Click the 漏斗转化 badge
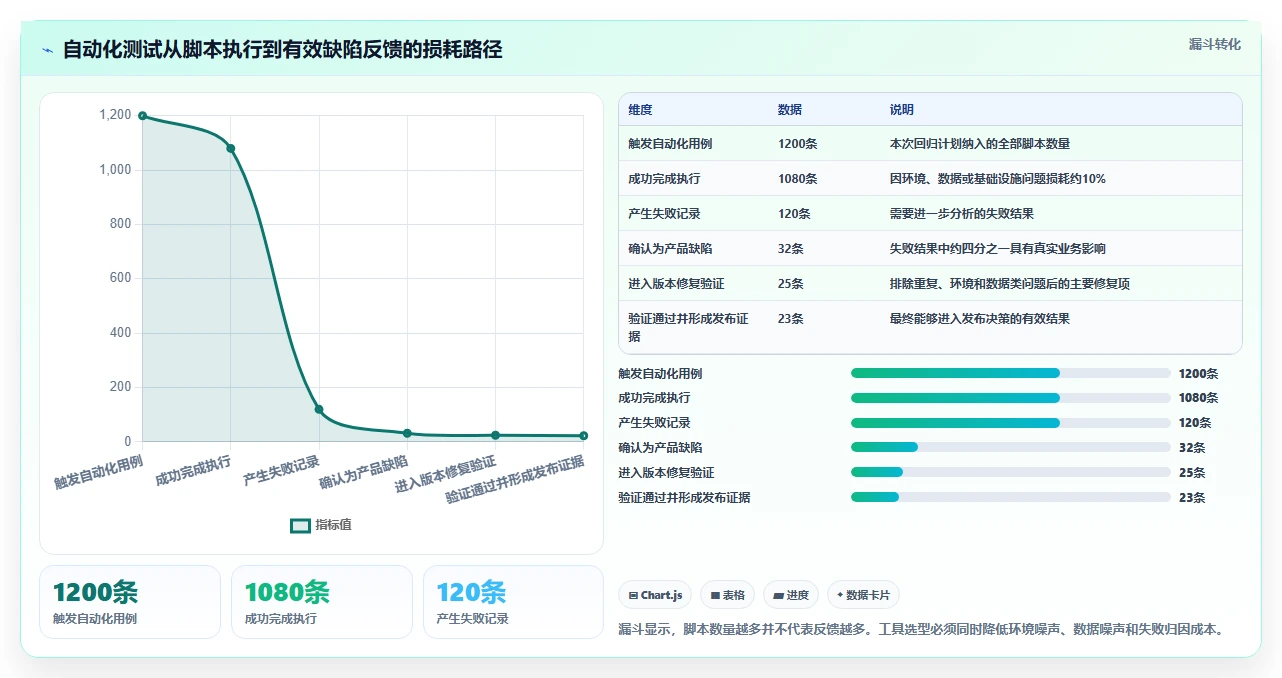Screen dimensions: 1282x678 pyautogui.click(x=1214, y=44)
